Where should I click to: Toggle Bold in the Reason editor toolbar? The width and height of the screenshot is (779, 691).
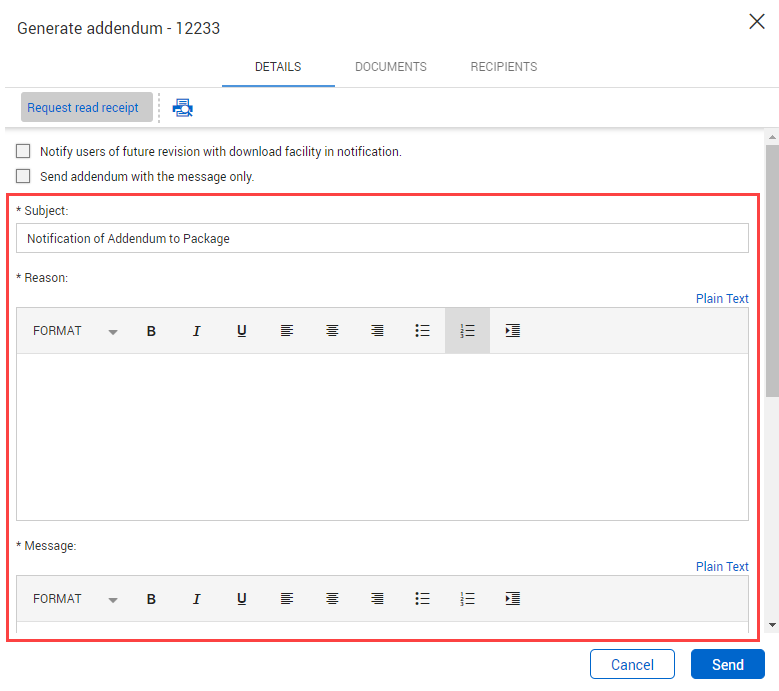point(152,331)
